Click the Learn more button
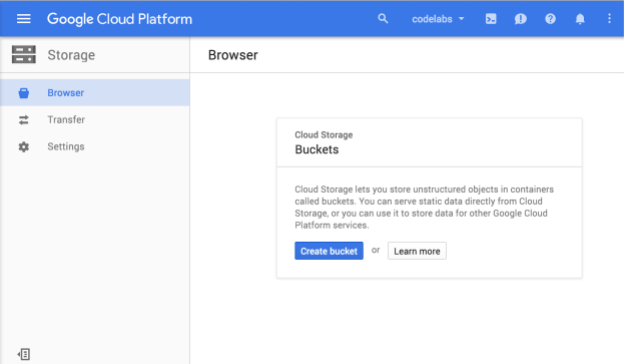624x364 pixels. [x=417, y=251]
